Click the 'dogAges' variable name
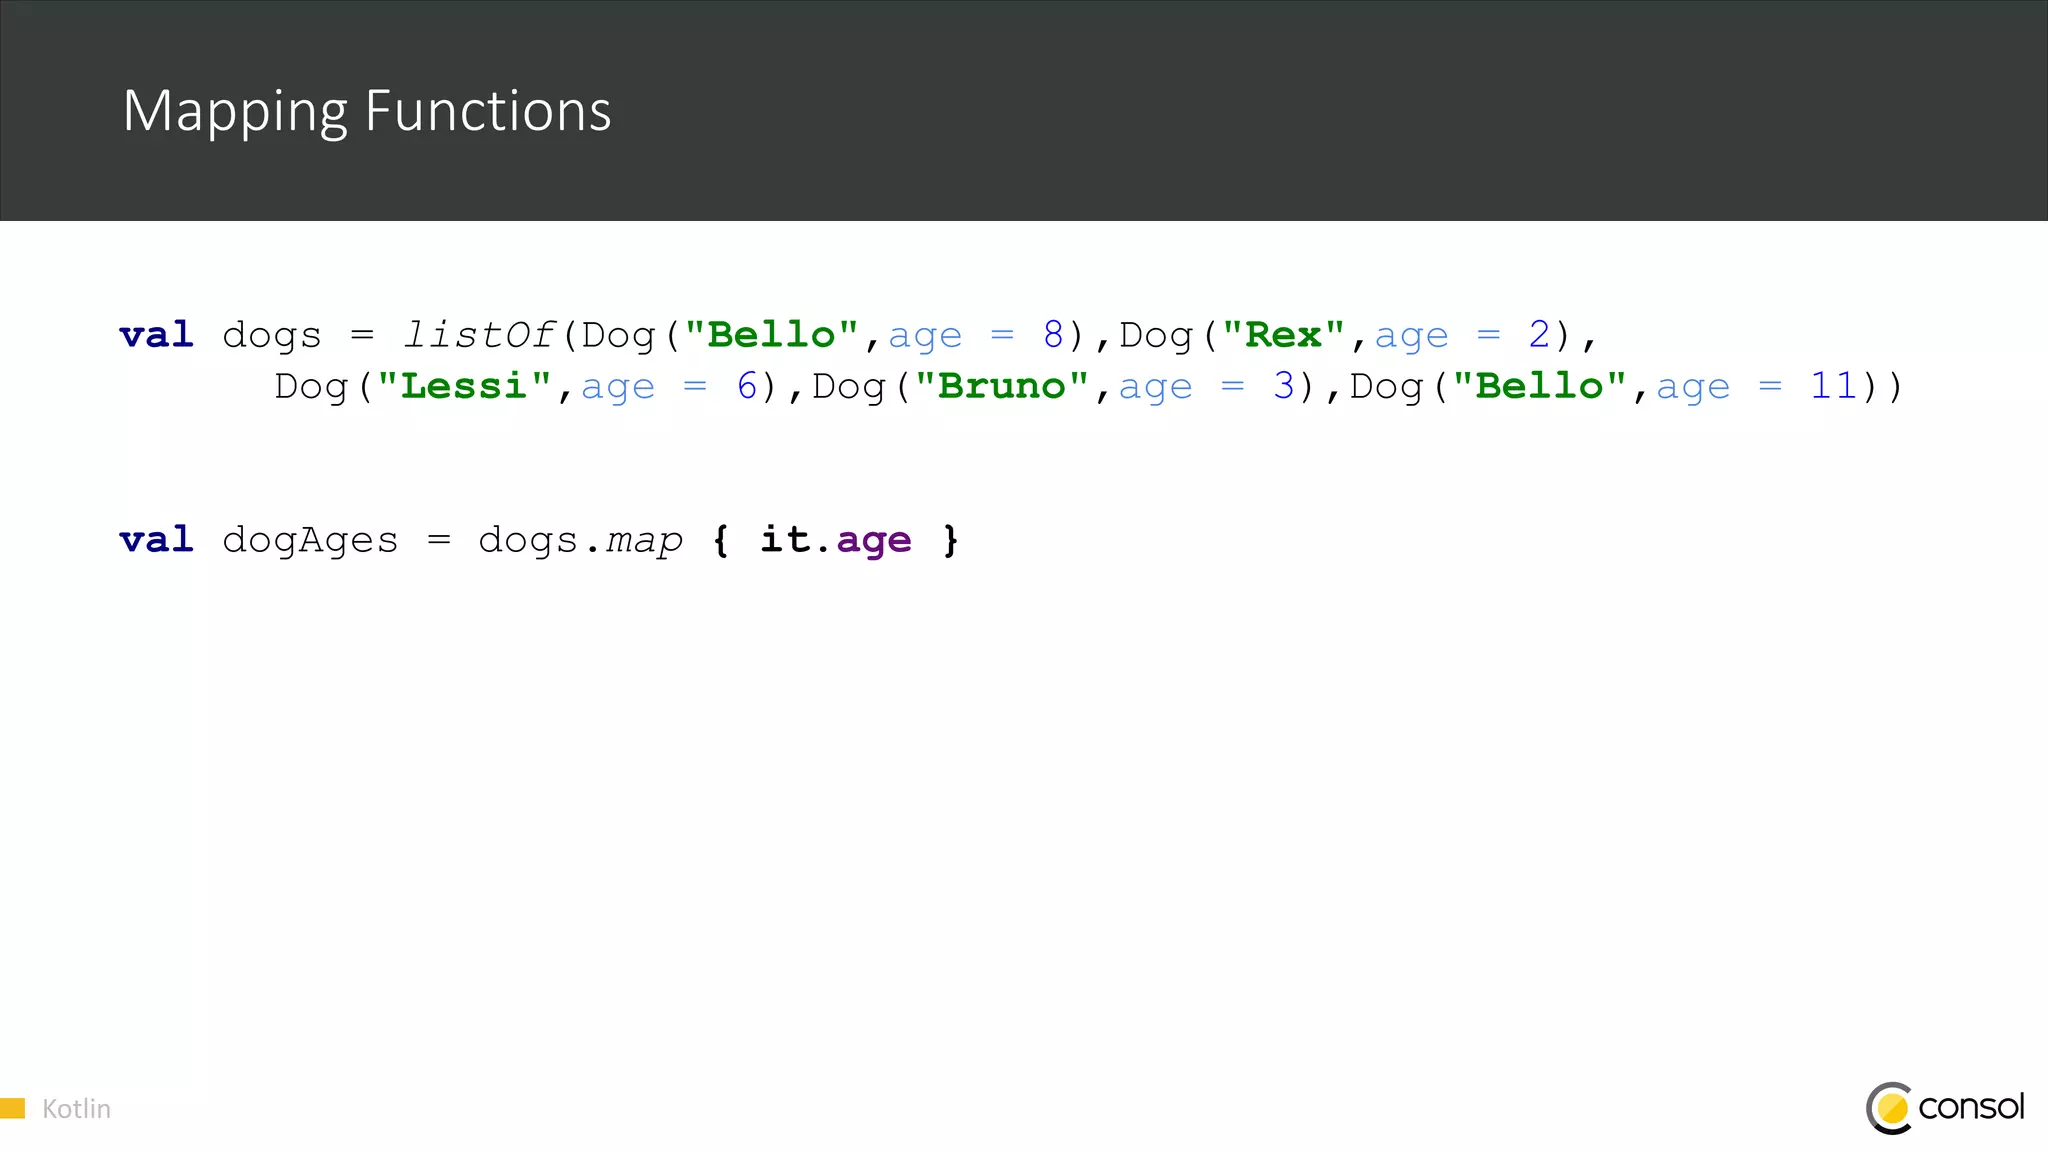 tap(310, 541)
